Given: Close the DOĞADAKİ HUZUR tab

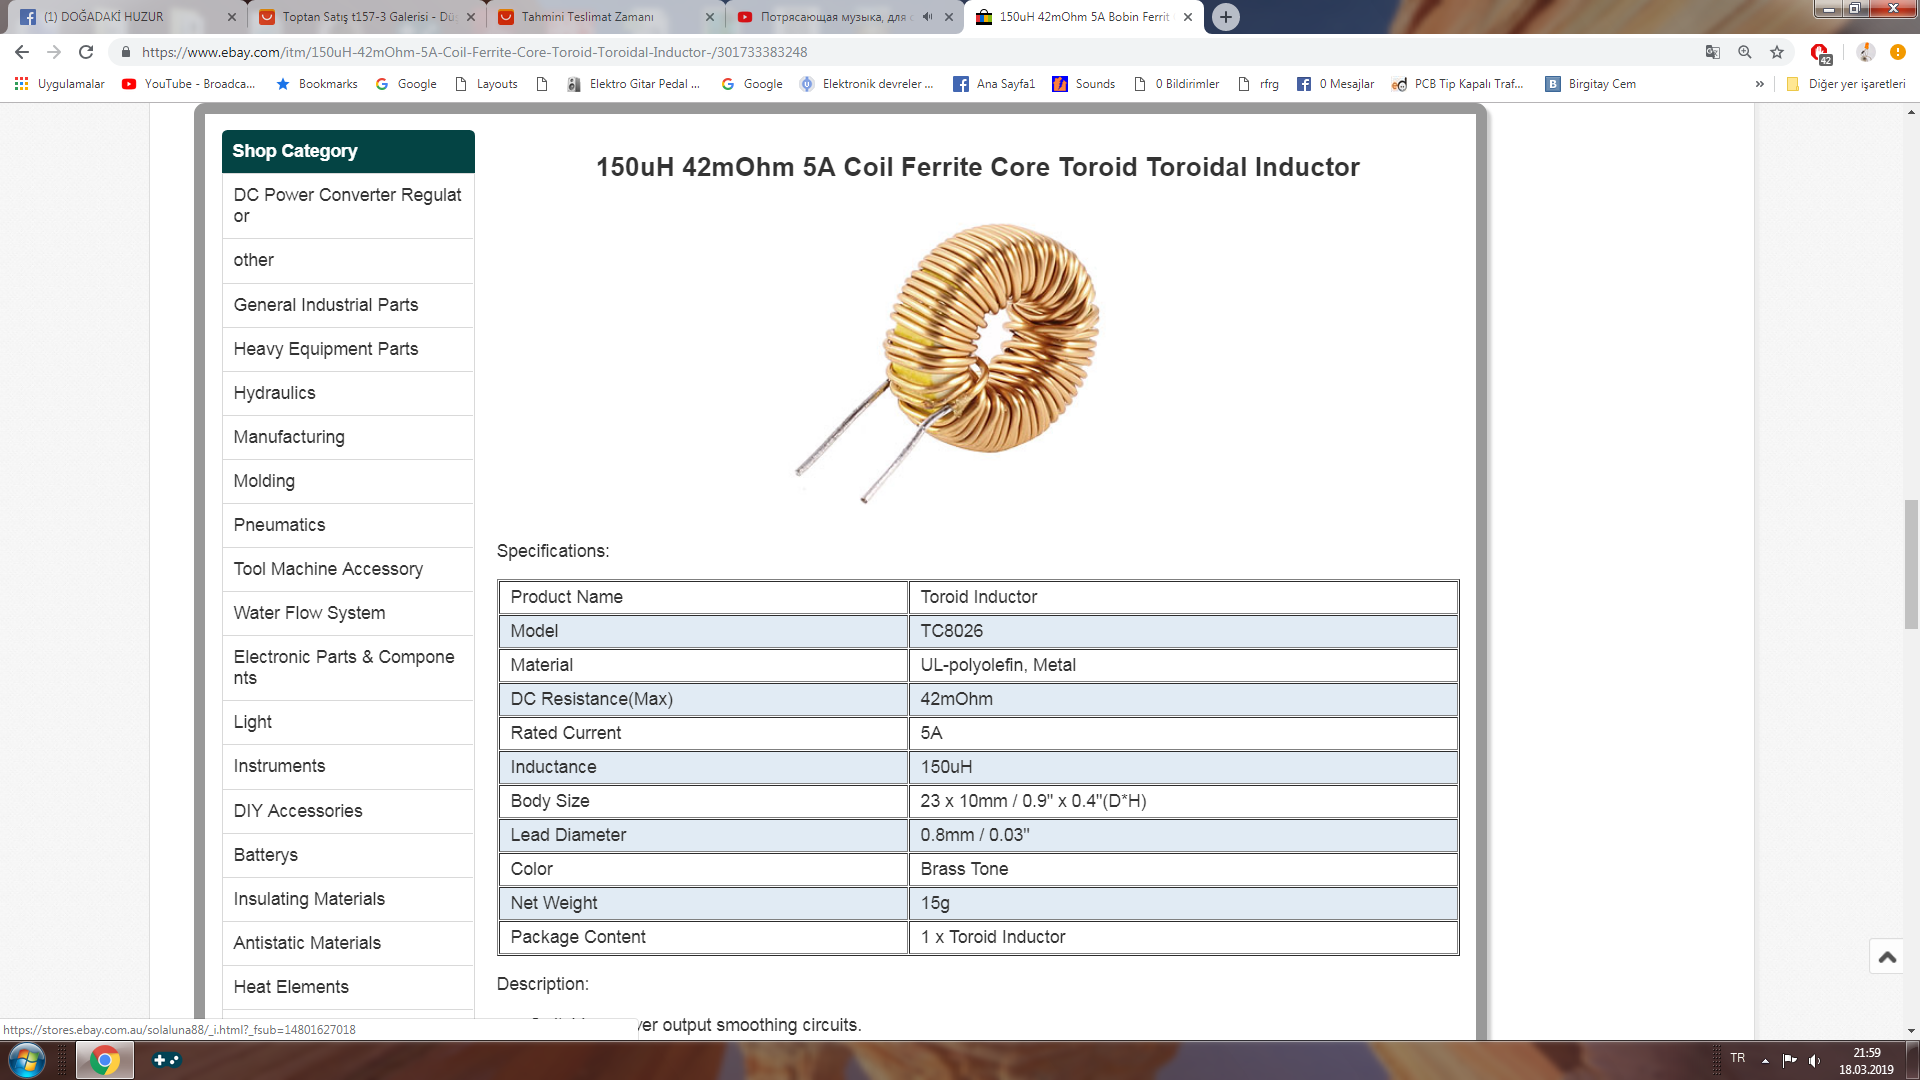Looking at the screenshot, I should tap(232, 17).
